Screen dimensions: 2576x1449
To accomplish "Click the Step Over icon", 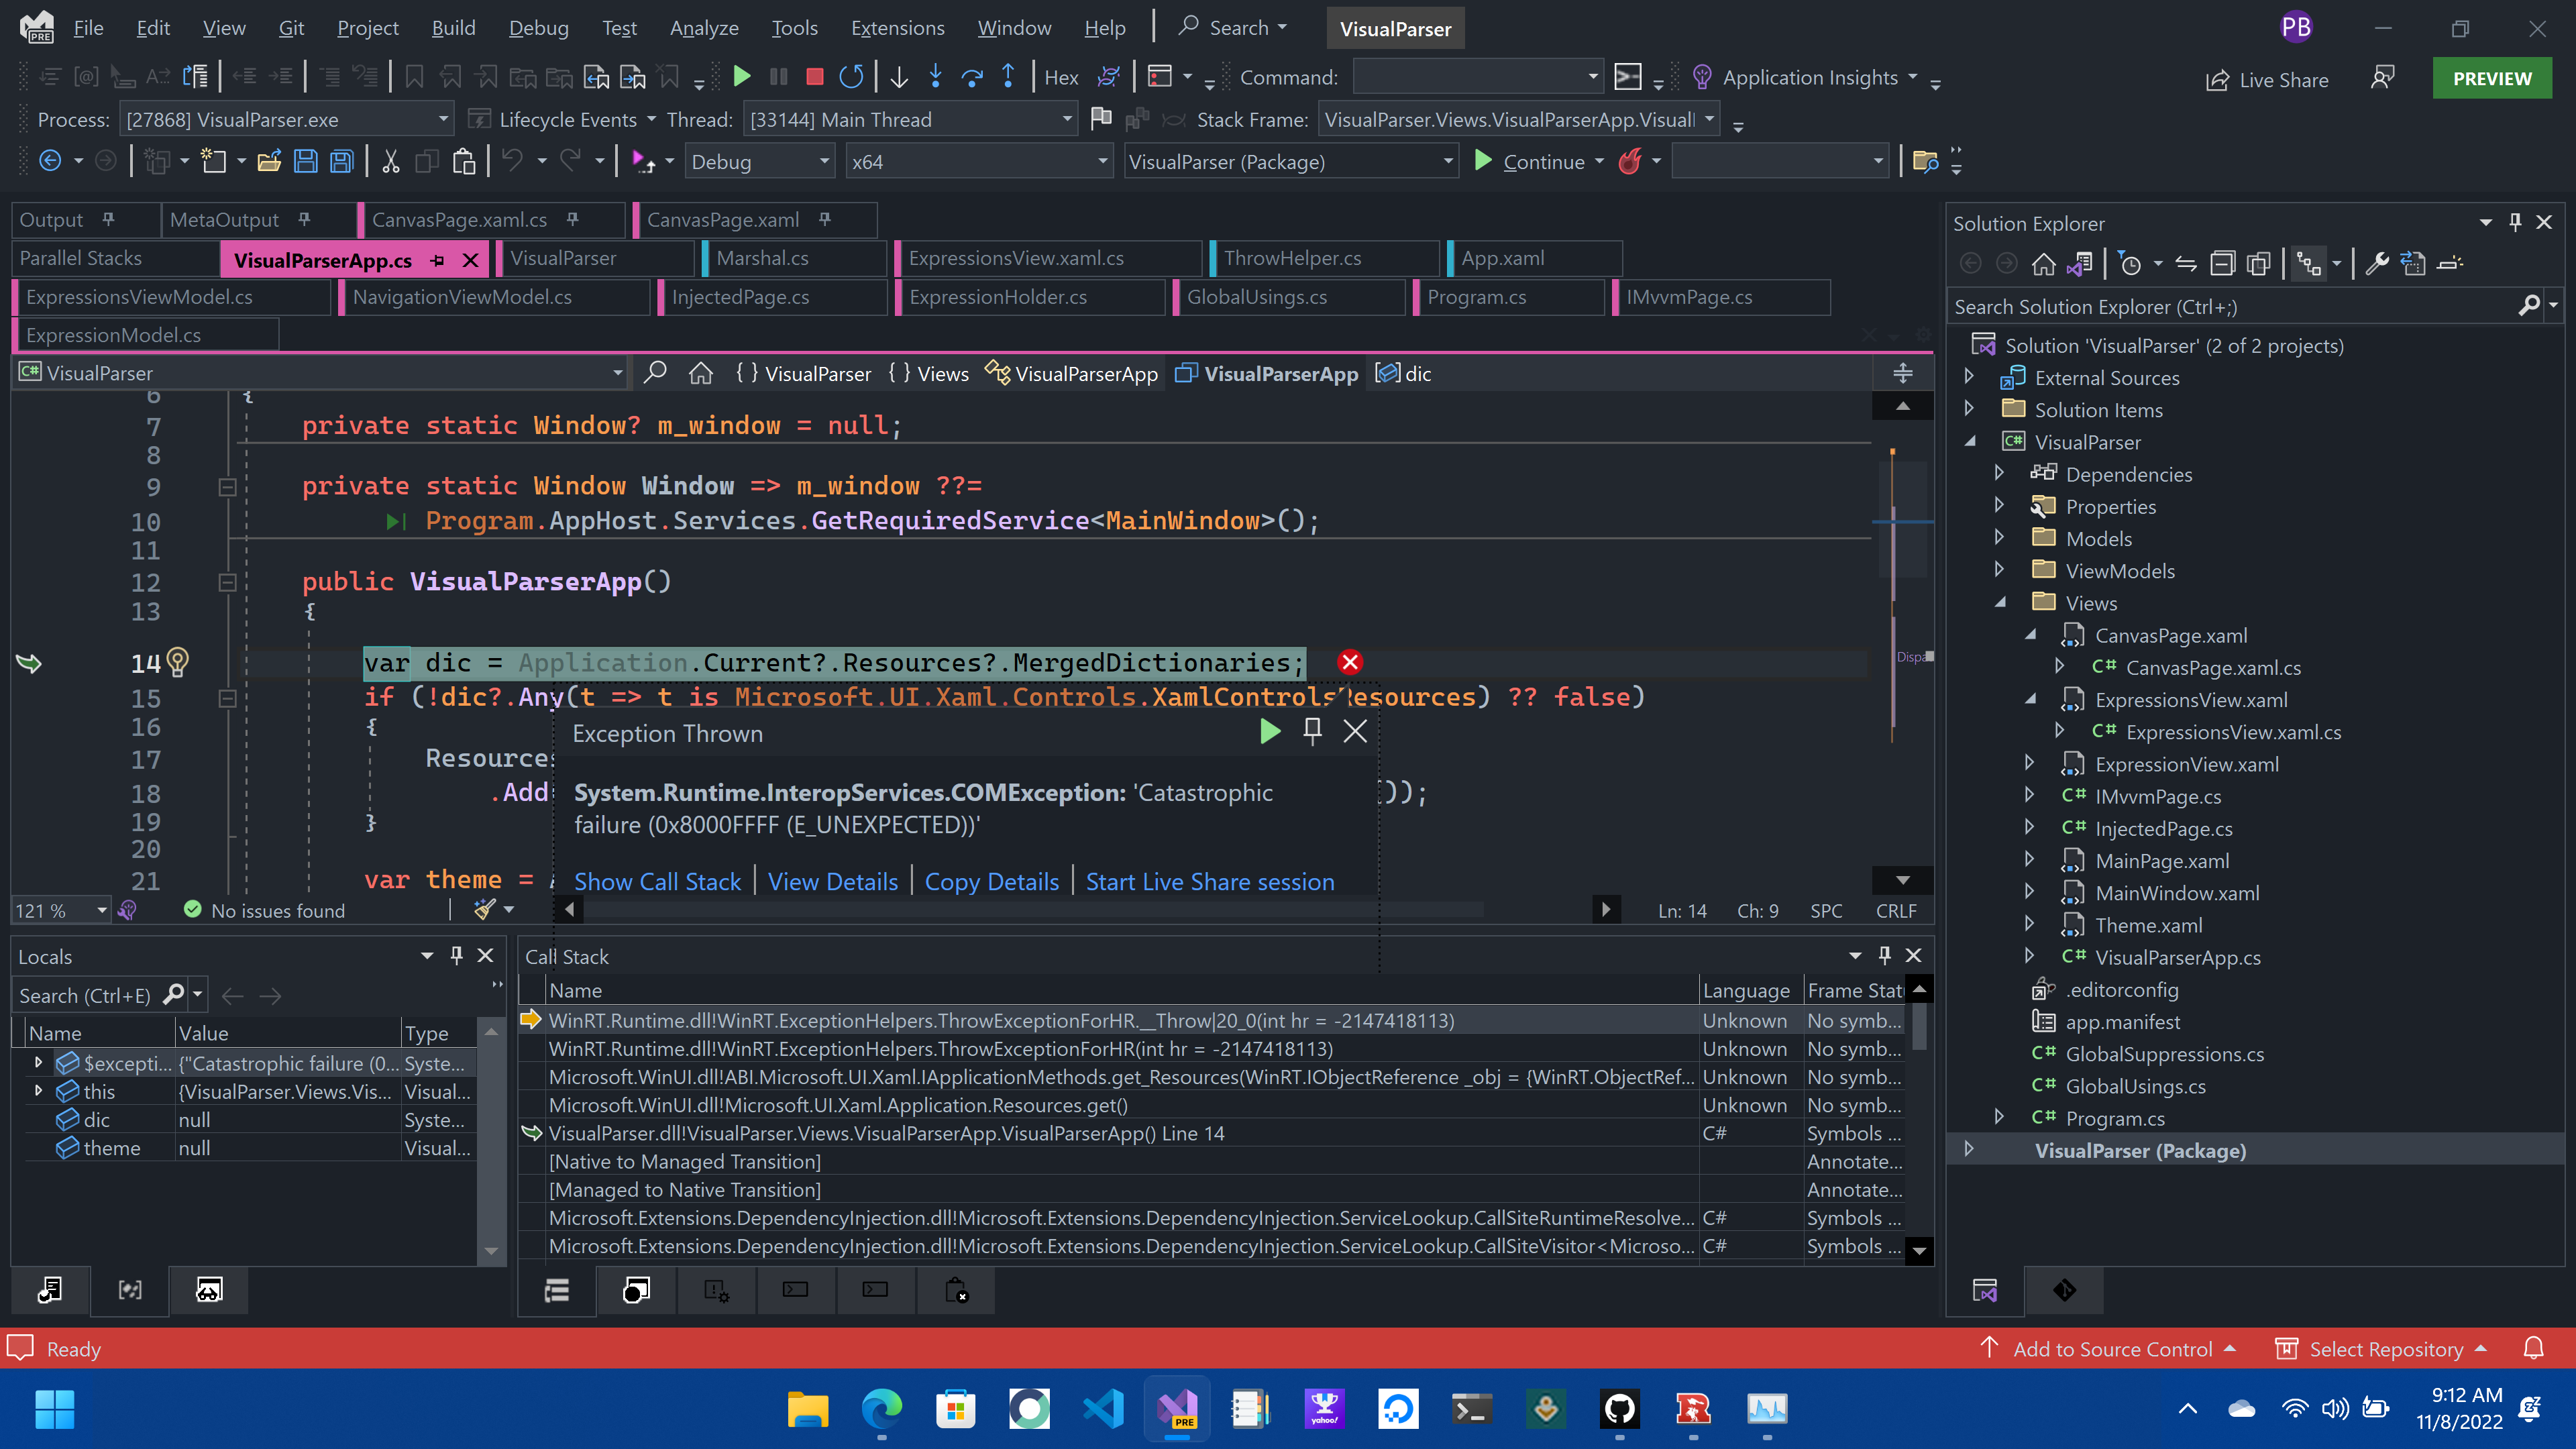I will click(x=972, y=77).
